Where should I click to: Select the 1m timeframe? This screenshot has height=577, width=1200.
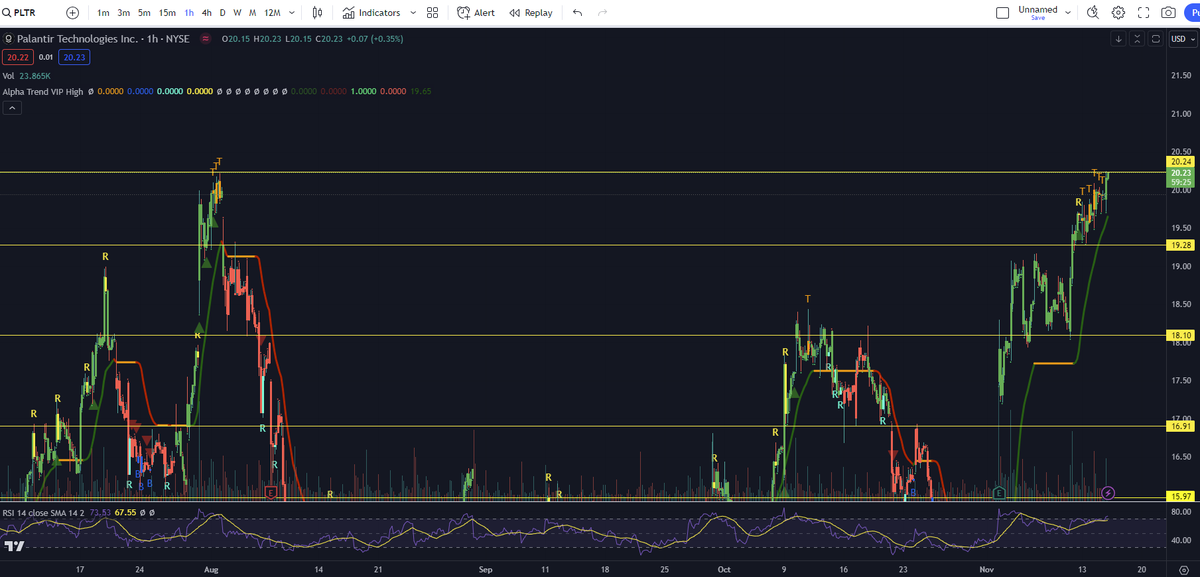(103, 13)
